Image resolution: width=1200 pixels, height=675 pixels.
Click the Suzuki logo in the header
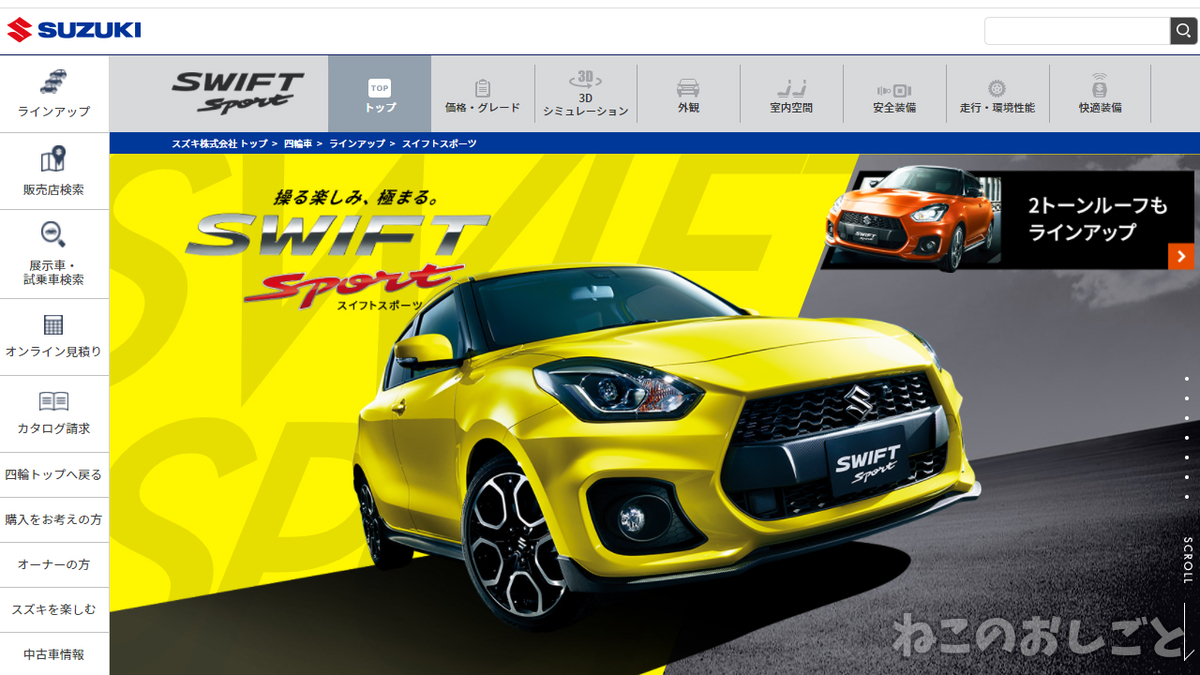coord(74,30)
